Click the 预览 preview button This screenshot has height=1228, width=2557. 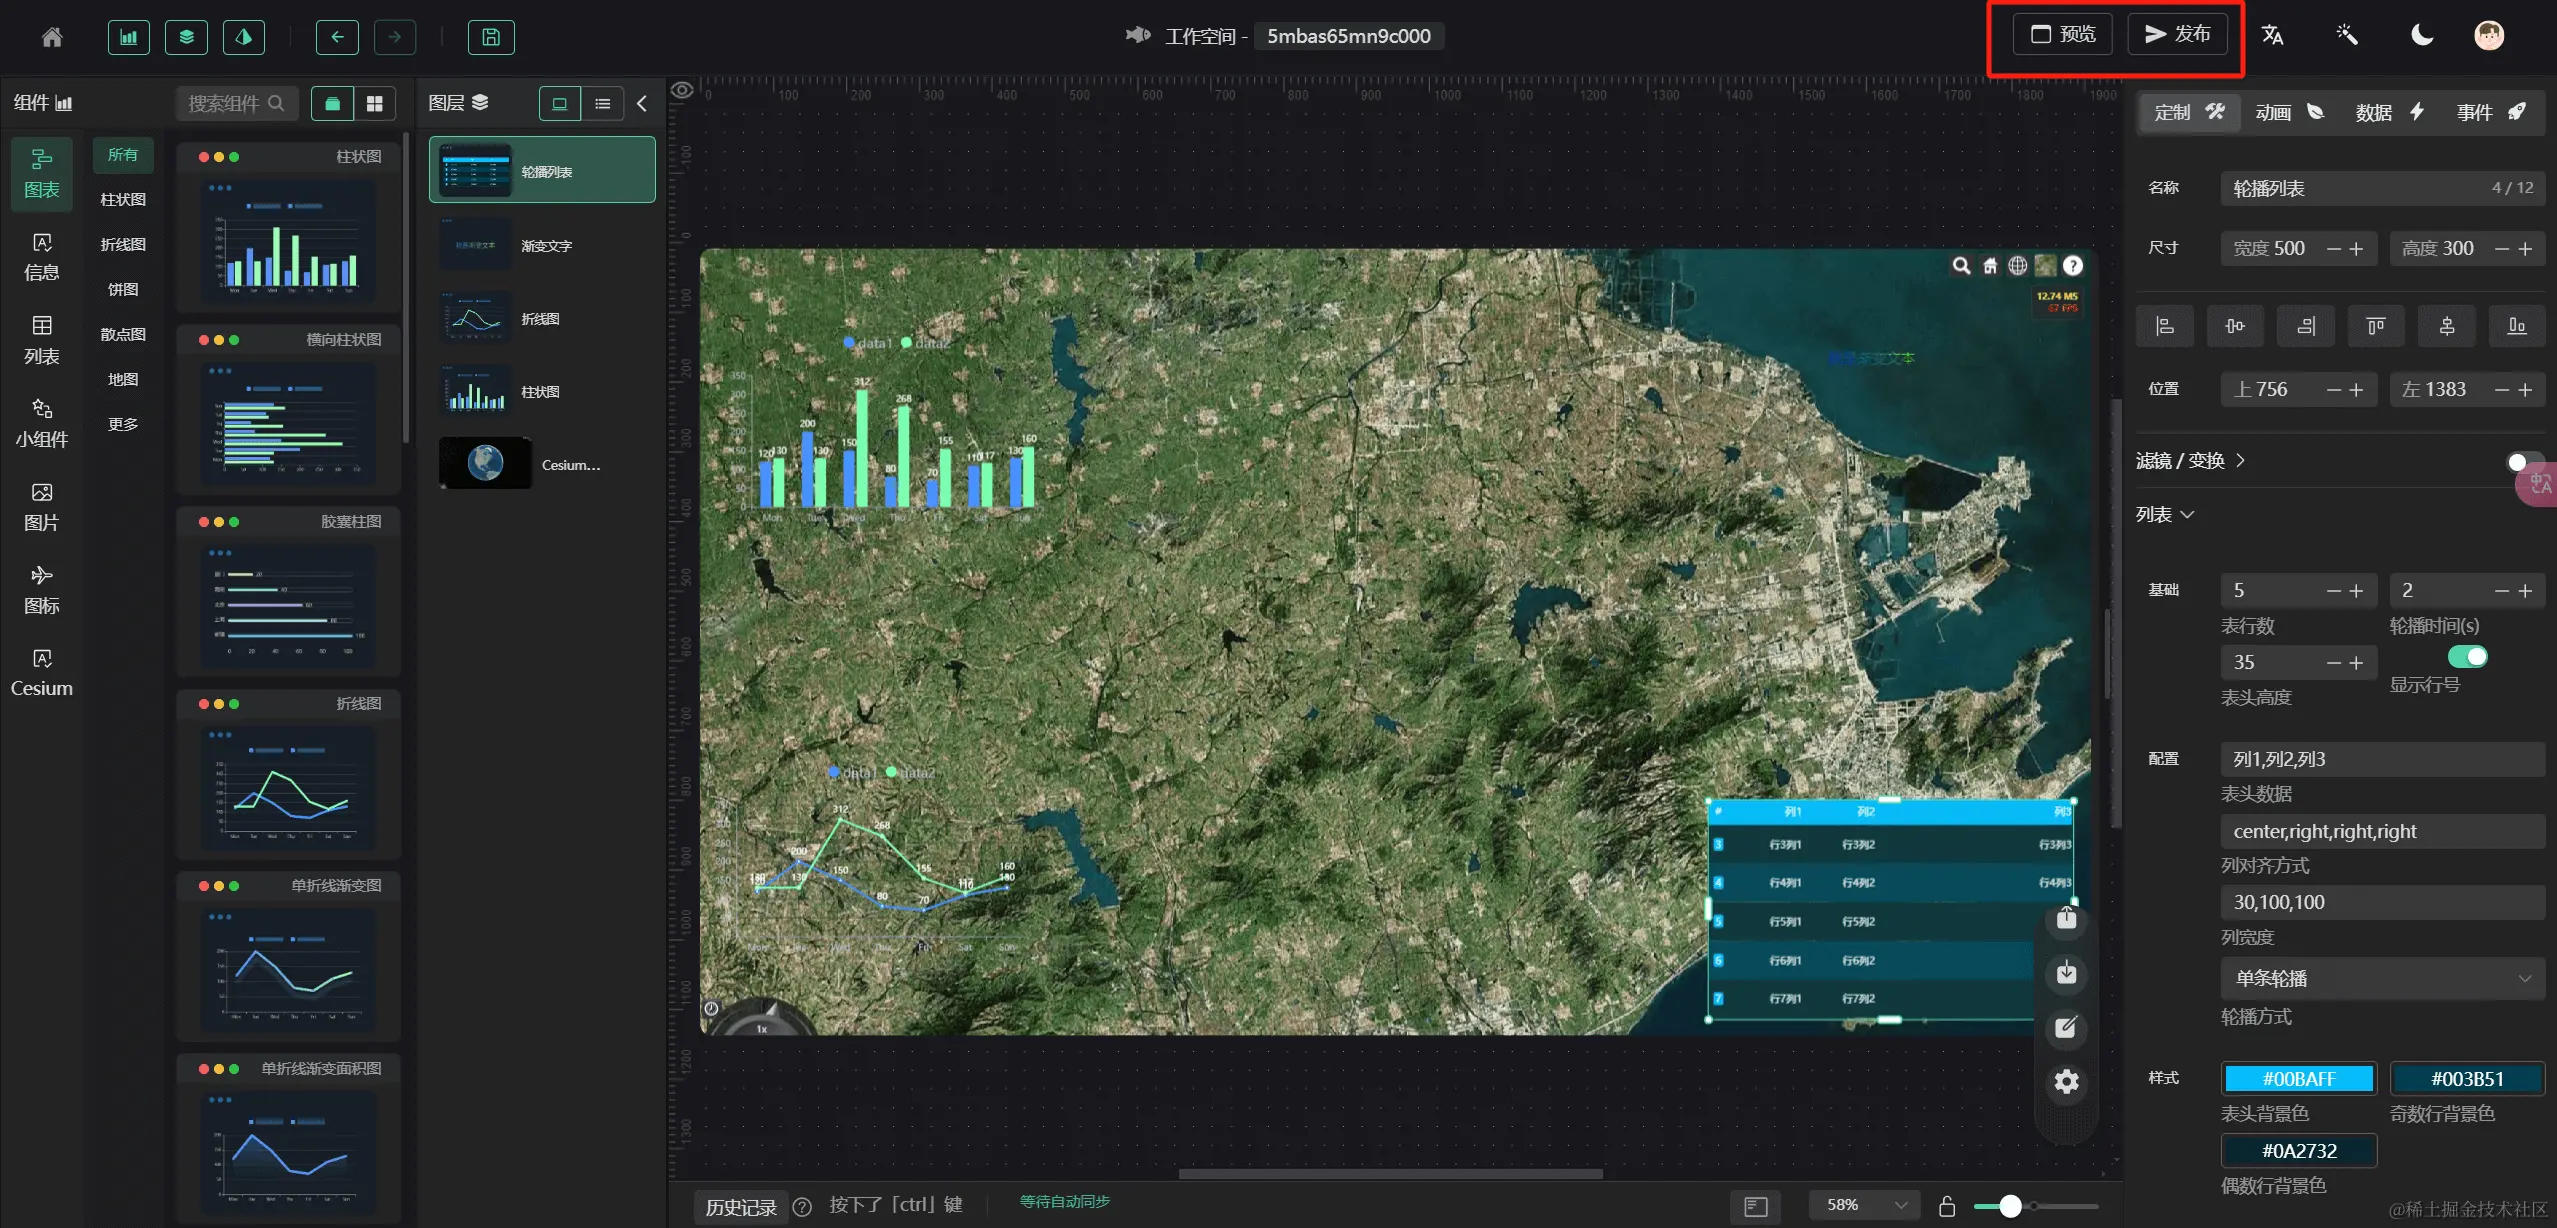pyautogui.click(x=2062, y=34)
